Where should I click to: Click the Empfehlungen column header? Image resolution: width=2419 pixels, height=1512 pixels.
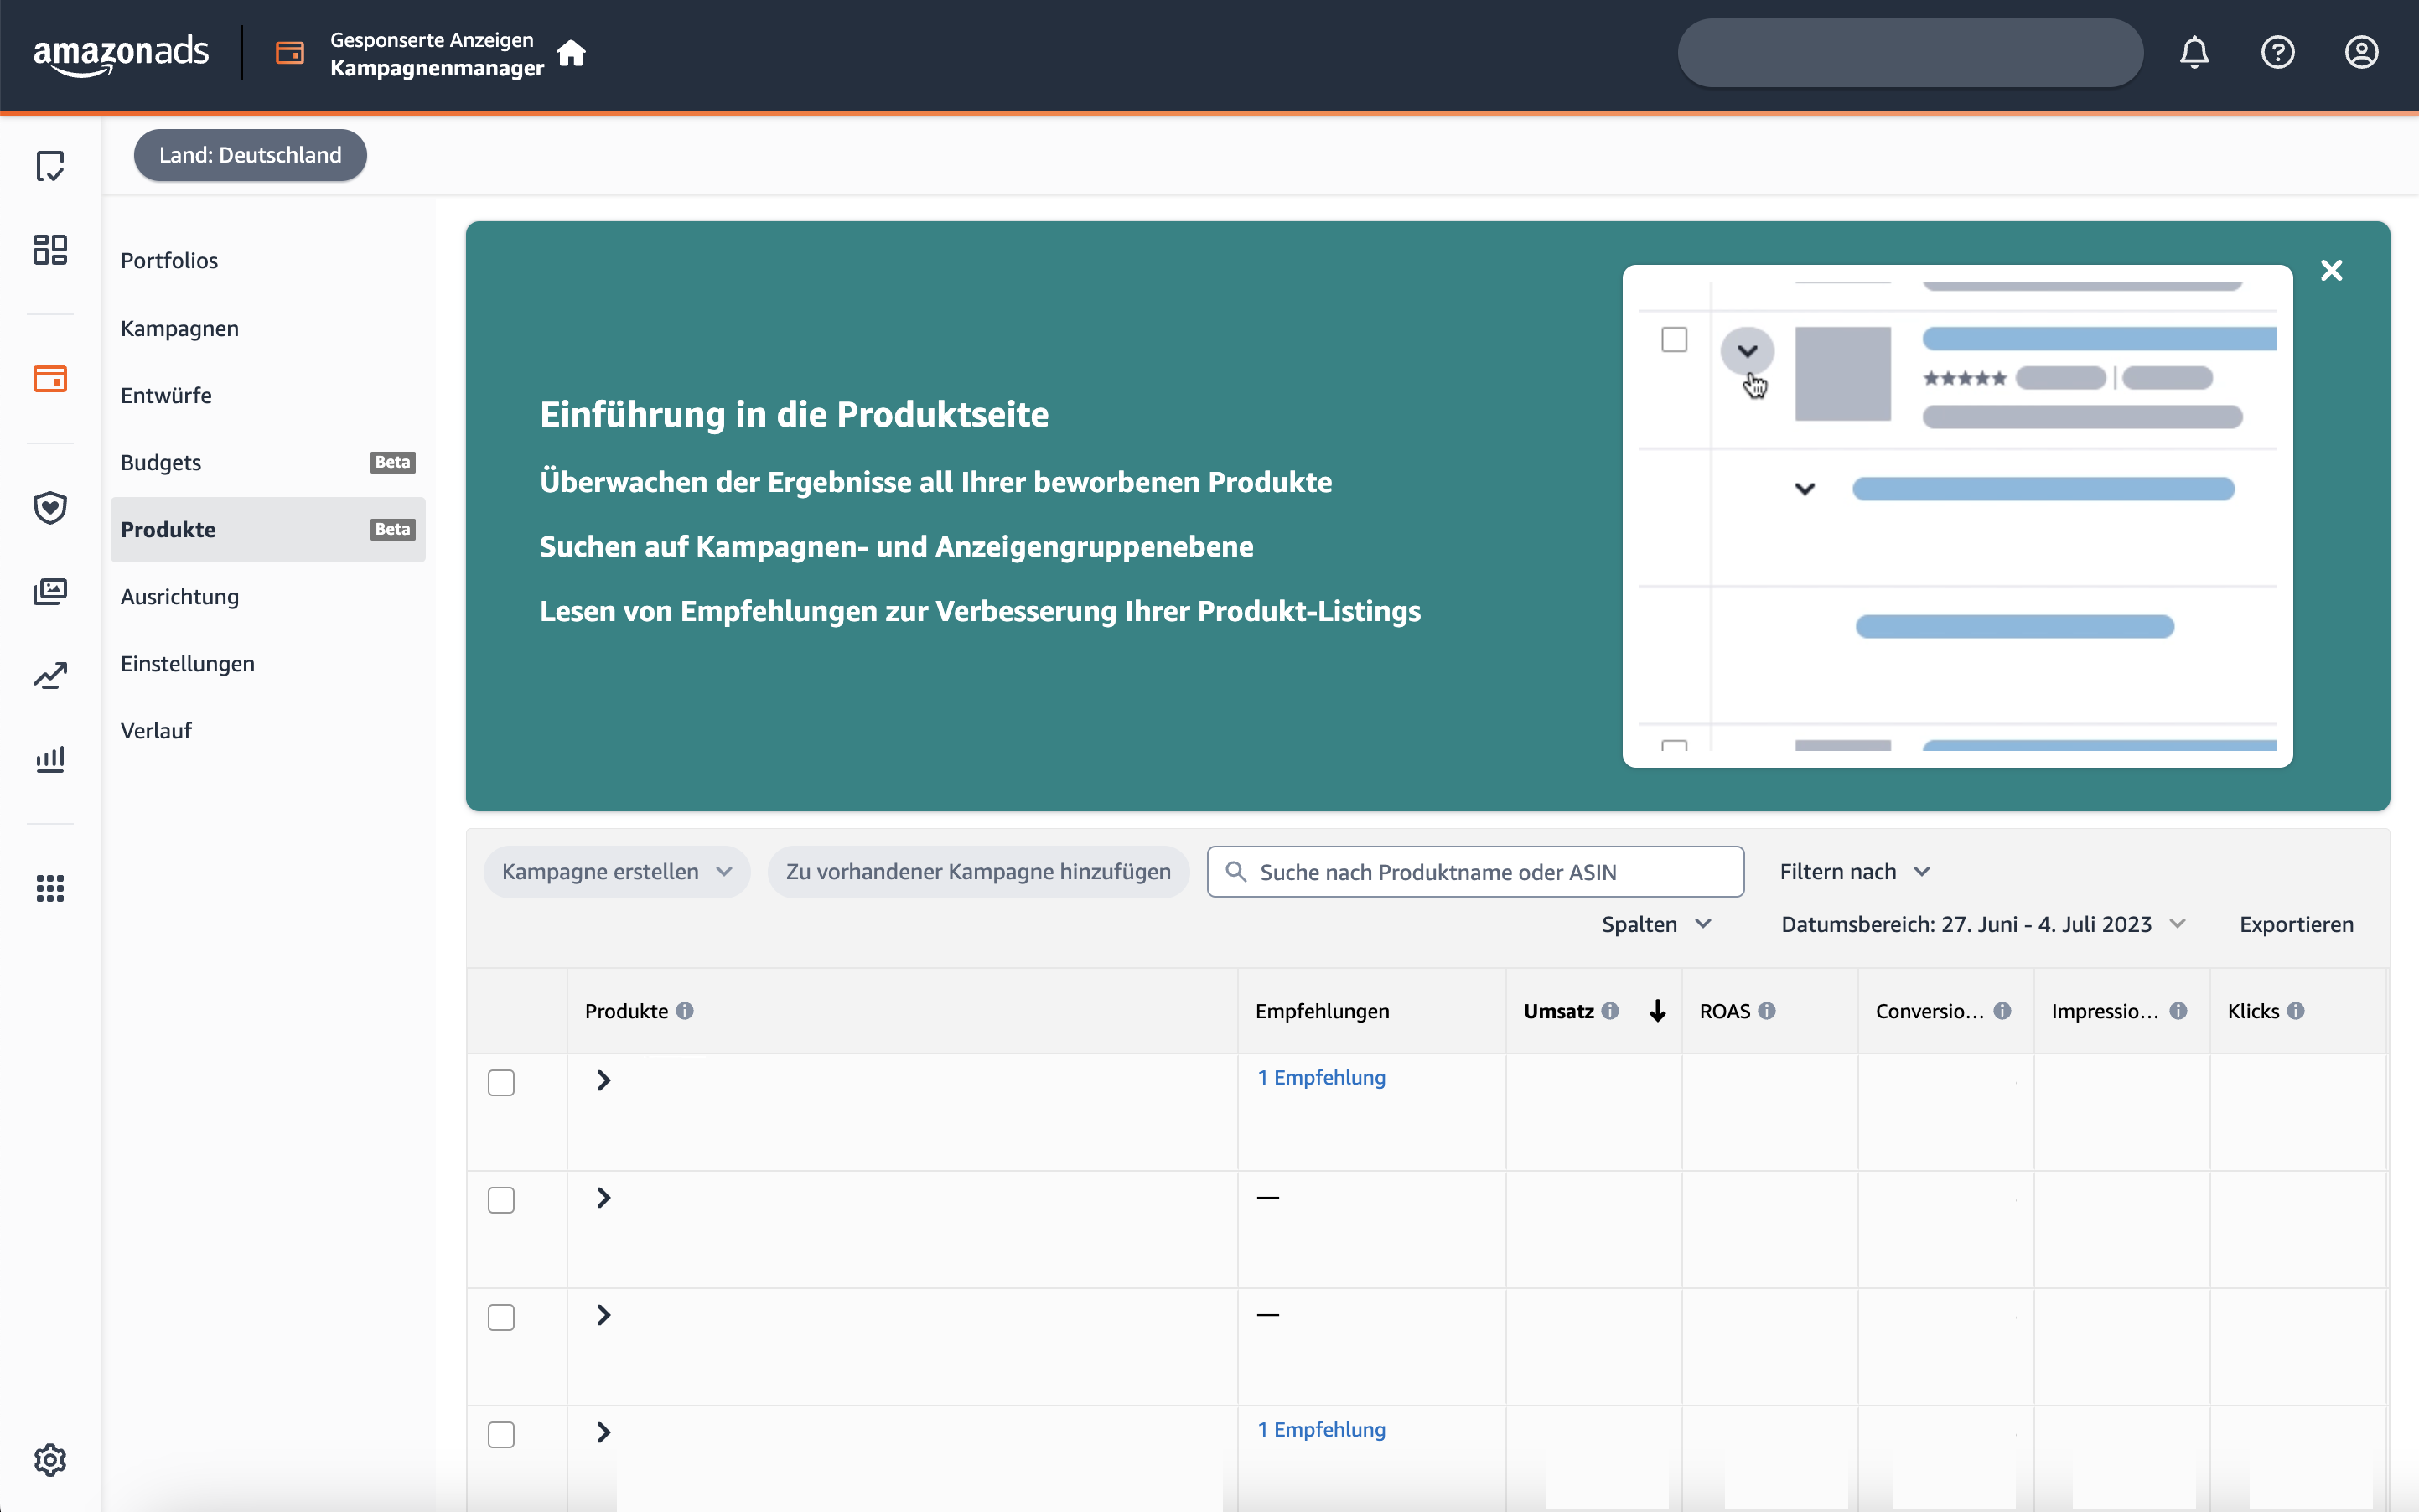(x=1322, y=1011)
